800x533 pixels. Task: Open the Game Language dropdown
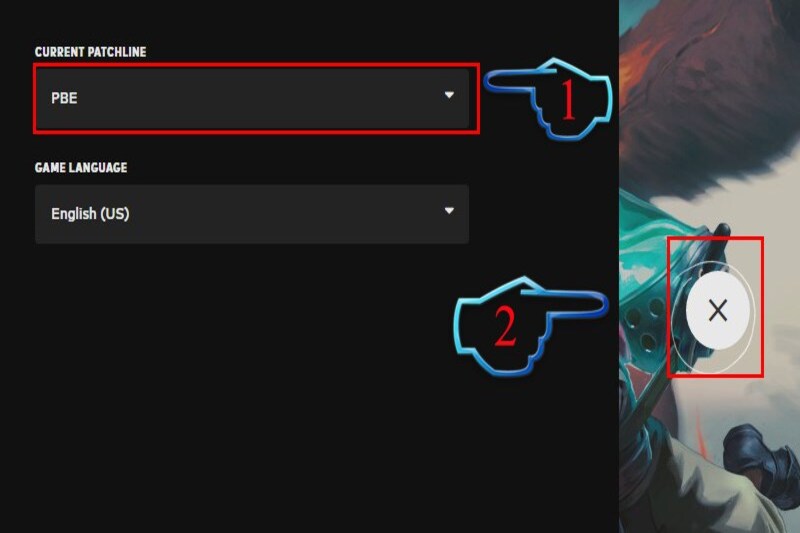252,214
